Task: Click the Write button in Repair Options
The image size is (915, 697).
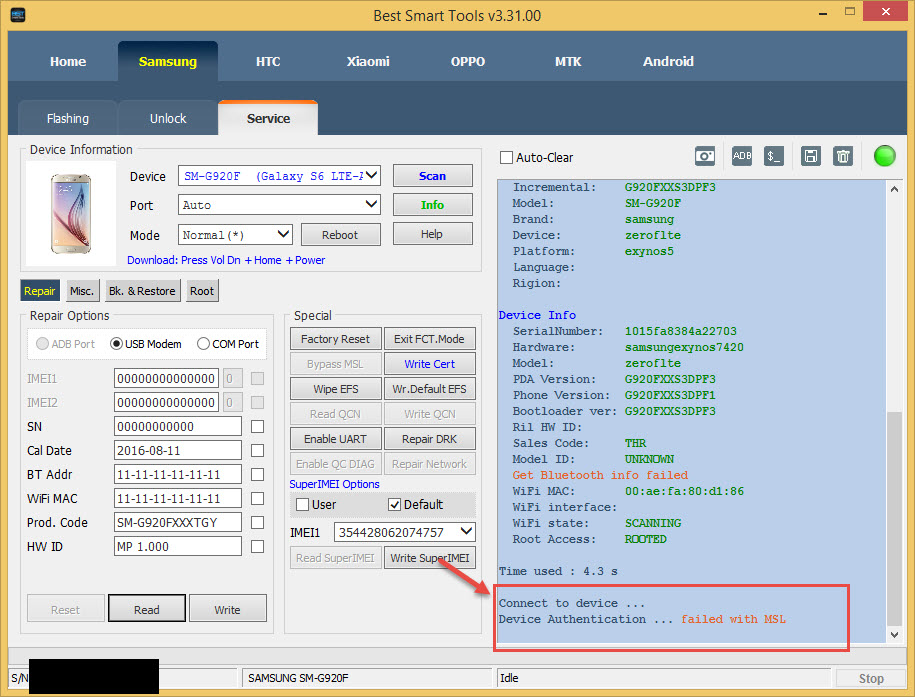Action: 228,609
